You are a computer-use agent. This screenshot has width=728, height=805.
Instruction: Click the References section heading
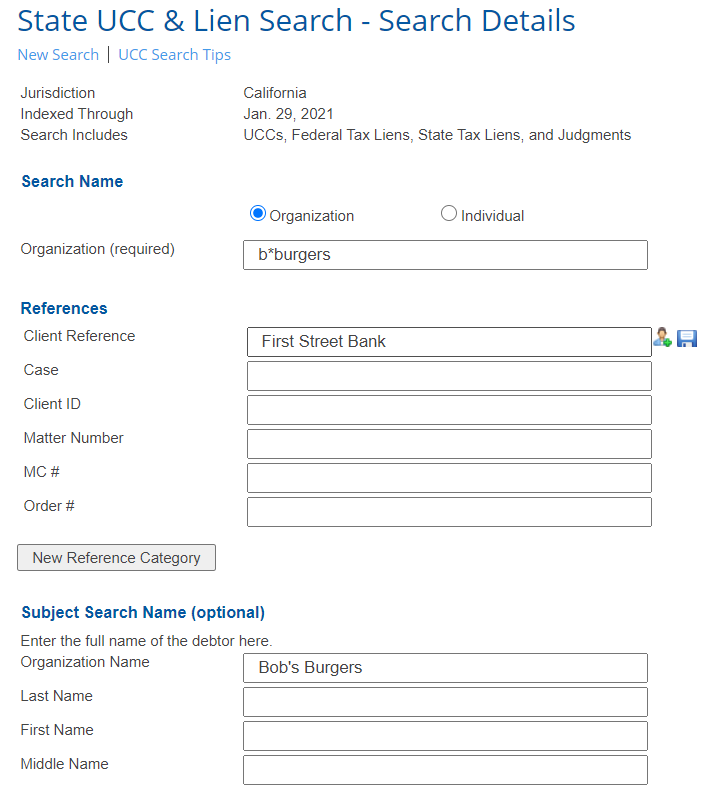point(64,308)
